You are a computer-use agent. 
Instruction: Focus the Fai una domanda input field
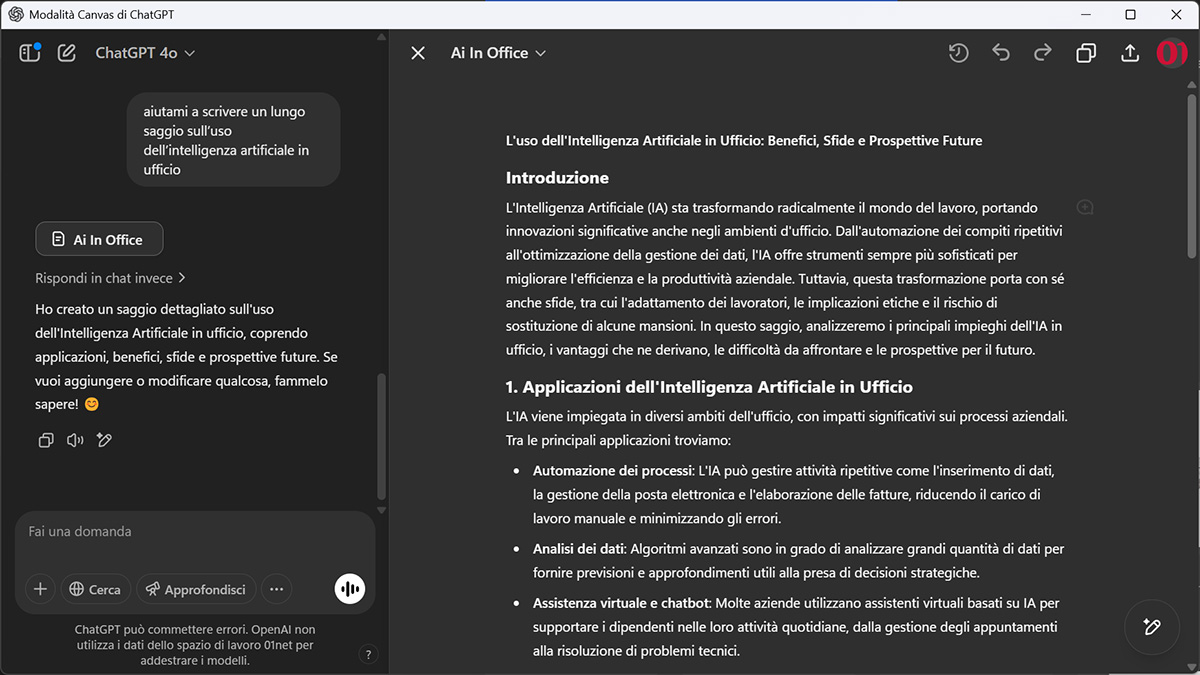(x=194, y=531)
